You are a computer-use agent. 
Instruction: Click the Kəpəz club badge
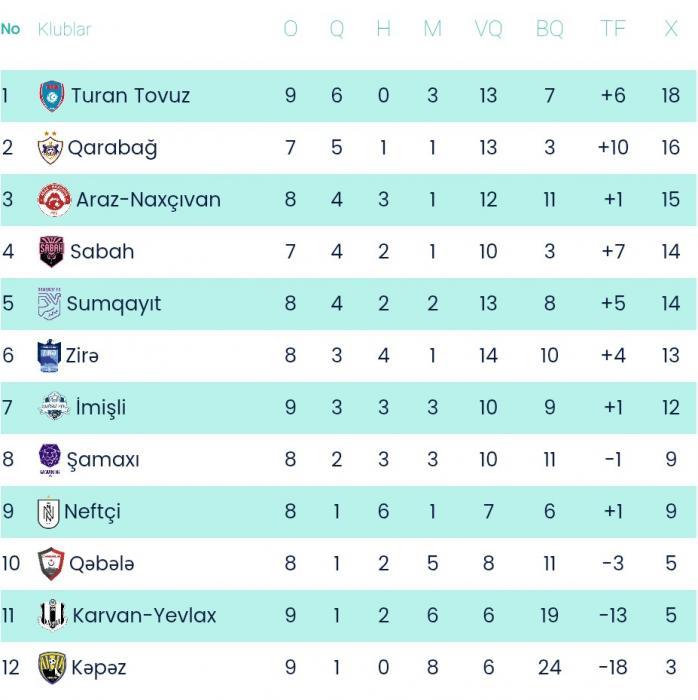pos(50,667)
